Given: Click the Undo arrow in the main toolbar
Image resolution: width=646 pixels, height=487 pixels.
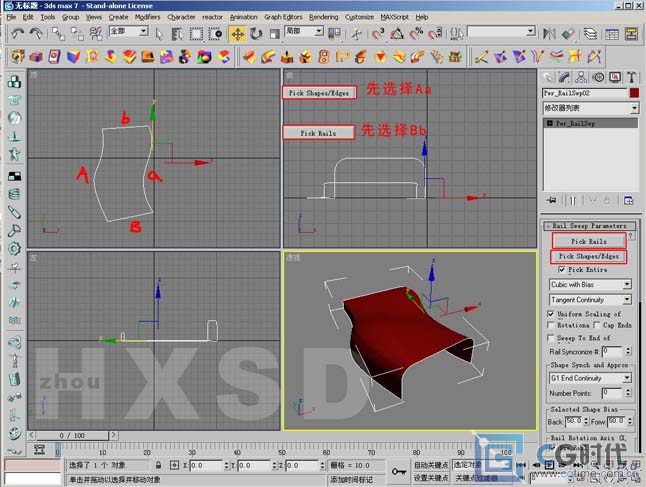Looking at the screenshot, I should click(17, 33).
